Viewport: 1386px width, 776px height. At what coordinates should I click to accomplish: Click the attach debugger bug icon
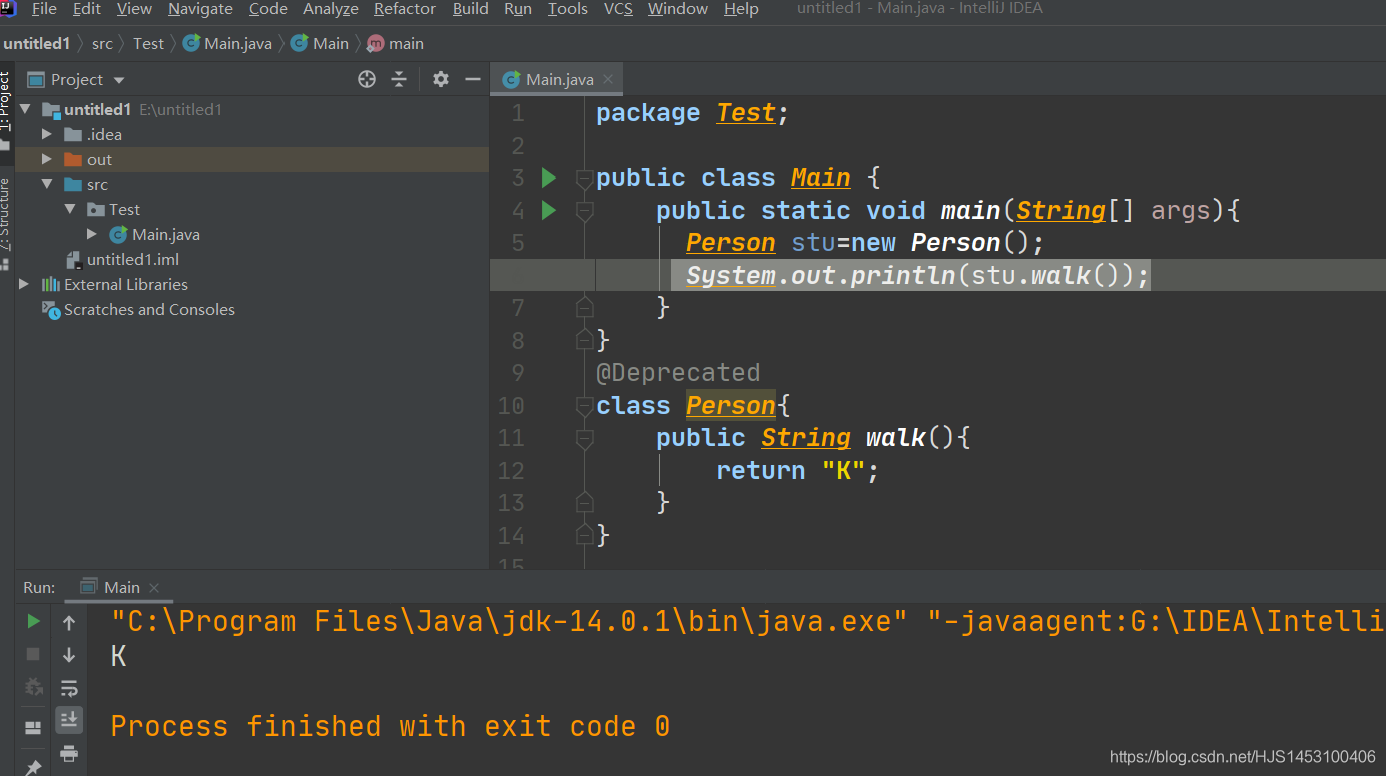(33, 687)
